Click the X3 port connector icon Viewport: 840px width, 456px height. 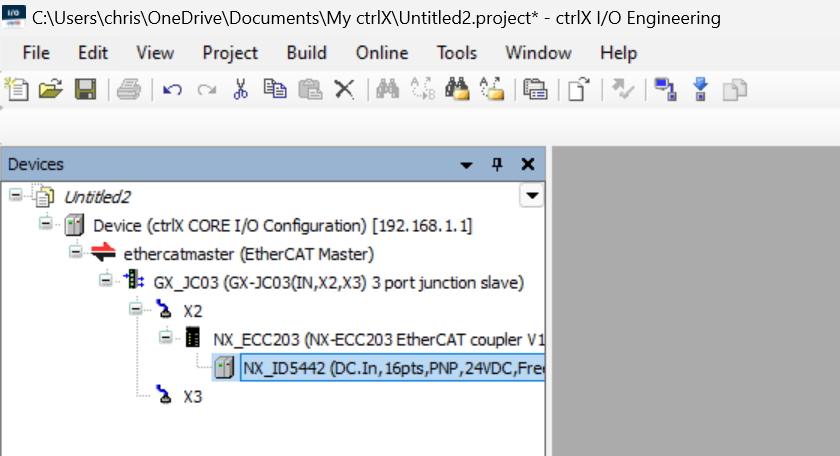point(164,394)
